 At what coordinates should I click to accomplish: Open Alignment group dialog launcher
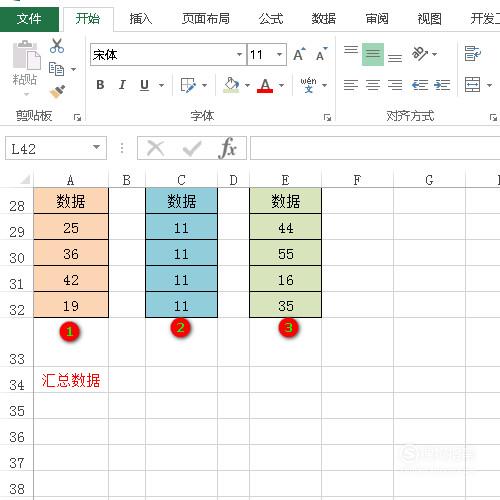(x=493, y=117)
